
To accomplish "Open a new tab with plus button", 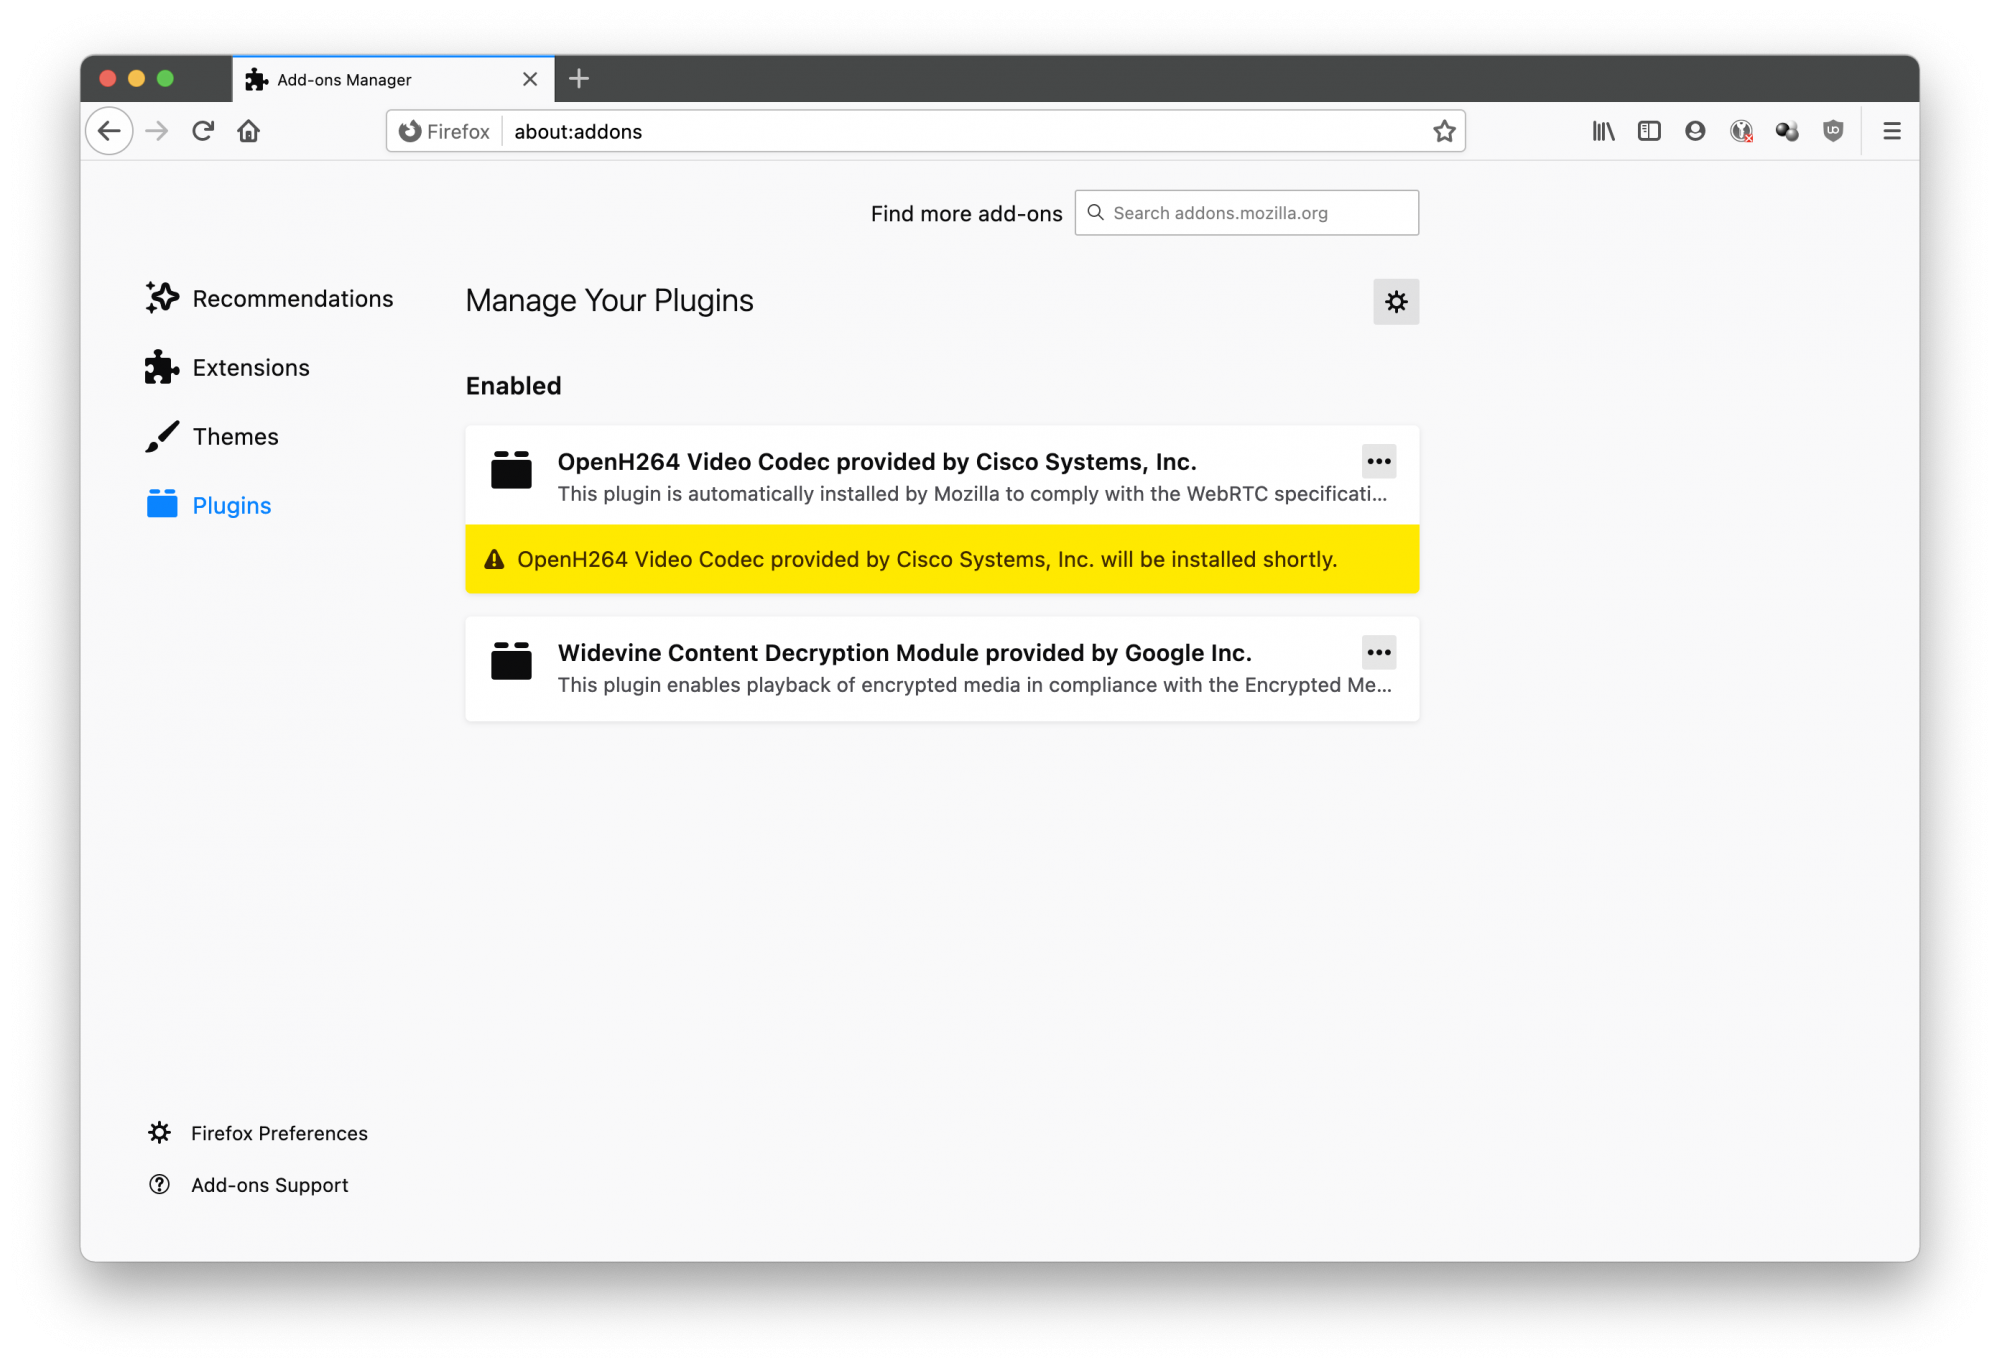I will (x=579, y=79).
